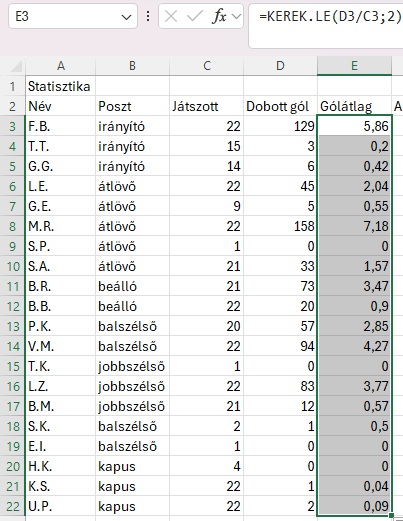Select average cell 7,18

click(x=354, y=226)
